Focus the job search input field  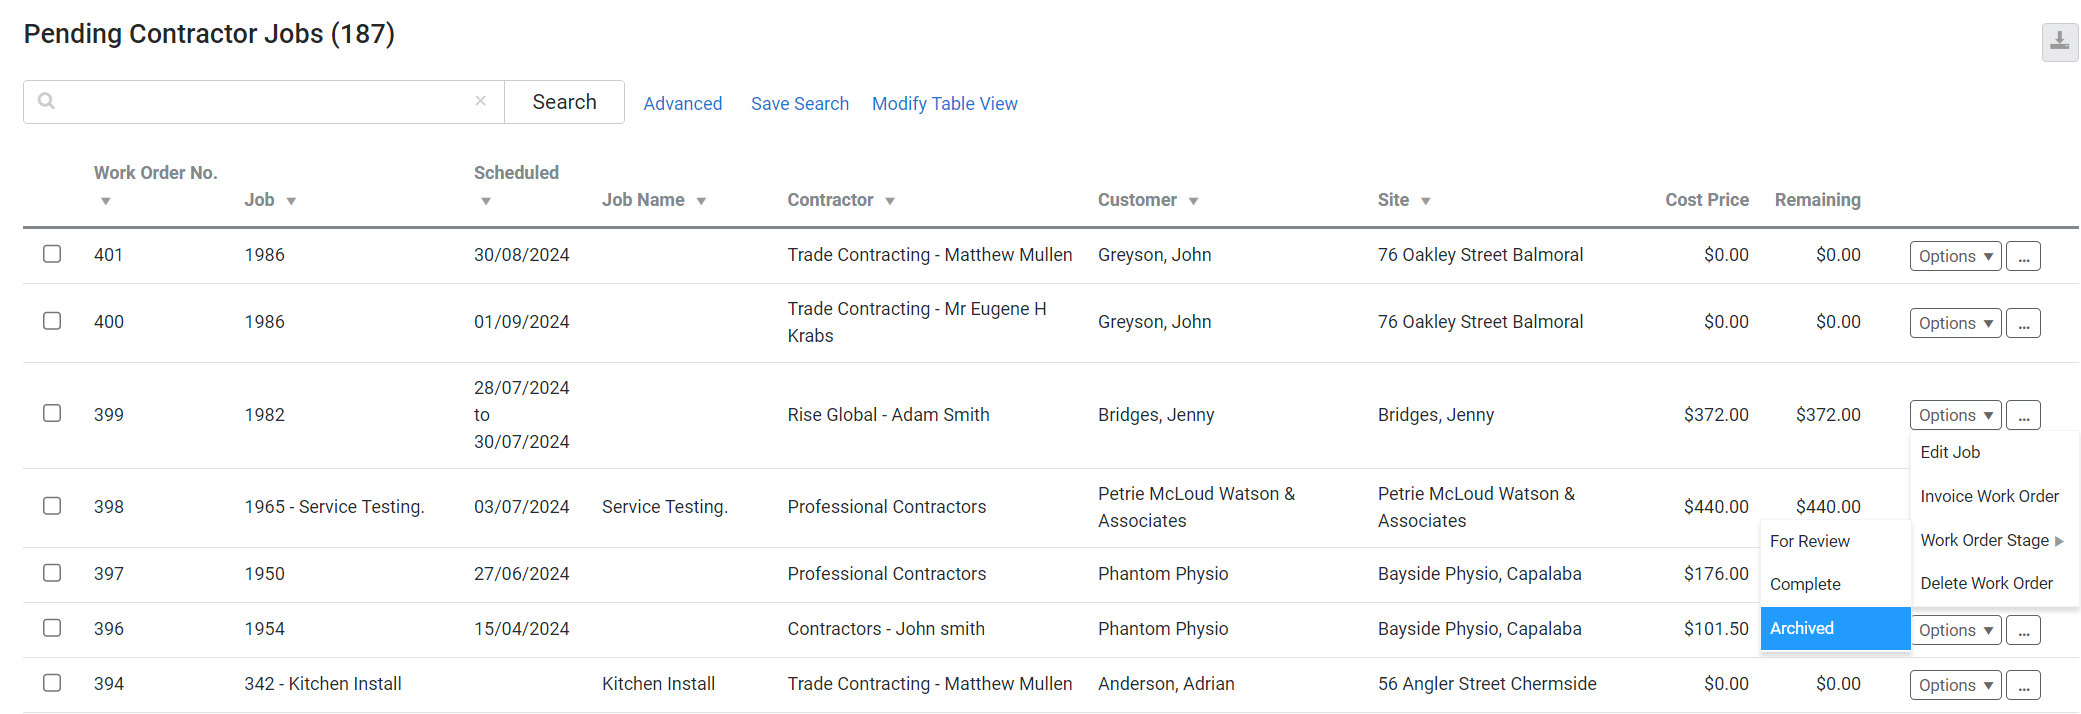coord(264,102)
